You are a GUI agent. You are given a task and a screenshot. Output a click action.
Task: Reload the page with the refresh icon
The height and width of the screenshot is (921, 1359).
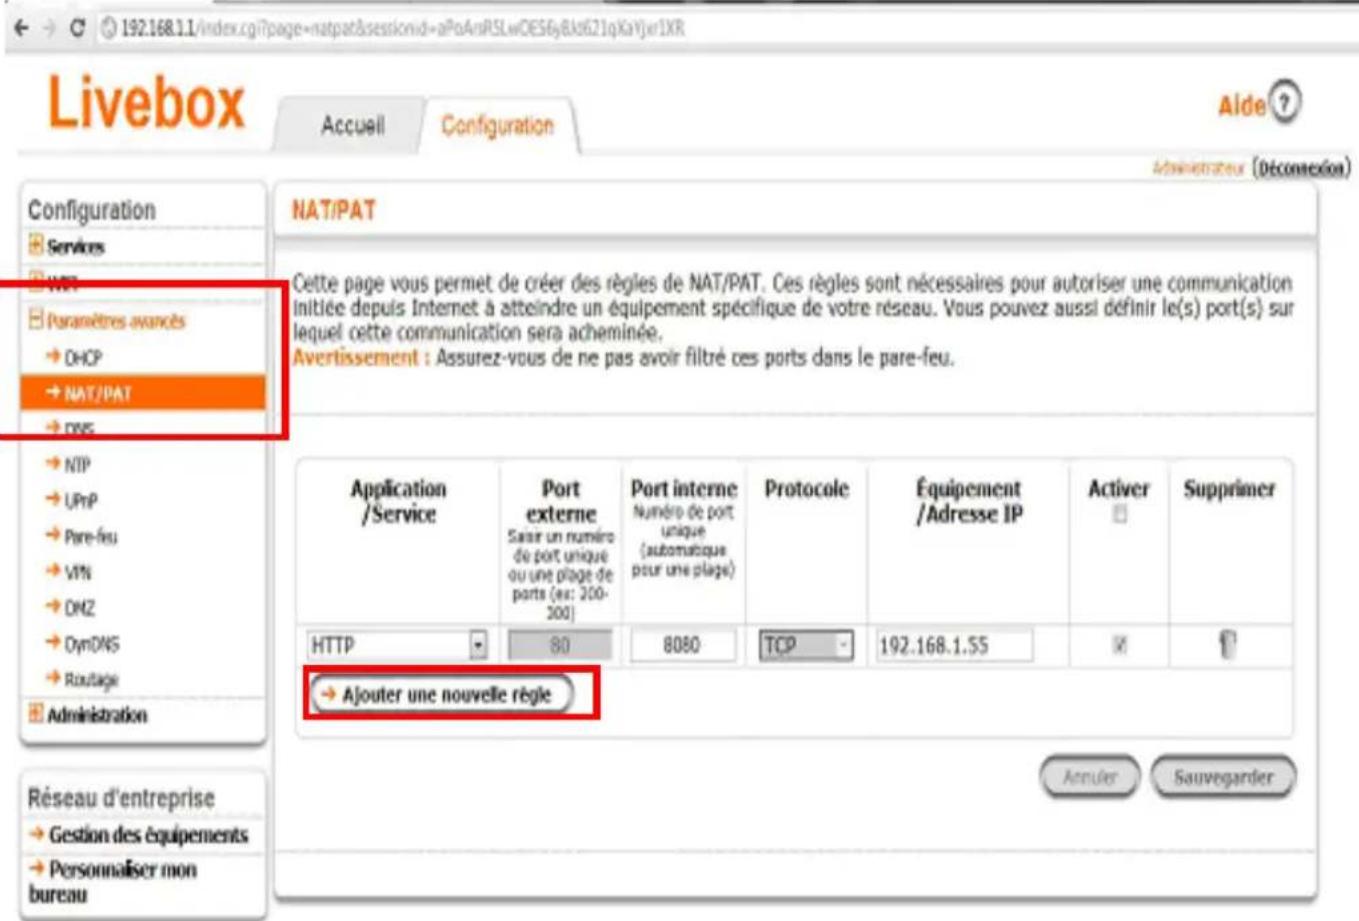77,28
